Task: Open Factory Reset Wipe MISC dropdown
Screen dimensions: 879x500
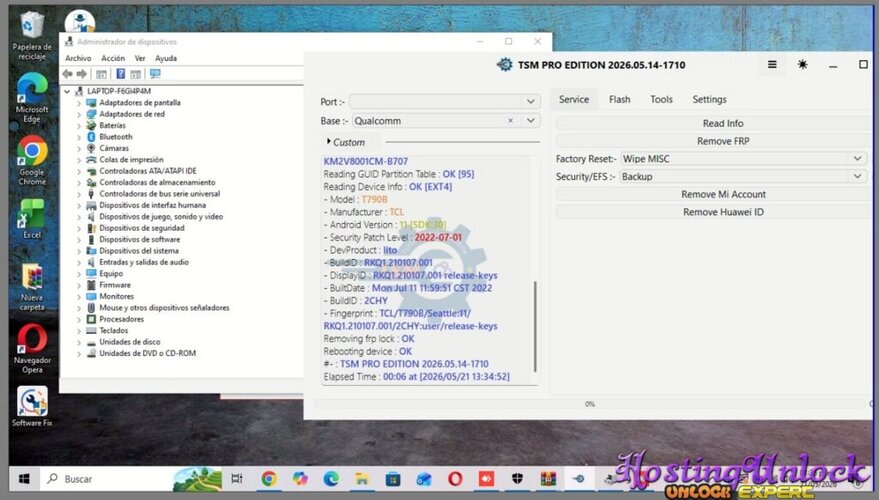Action: [743, 159]
